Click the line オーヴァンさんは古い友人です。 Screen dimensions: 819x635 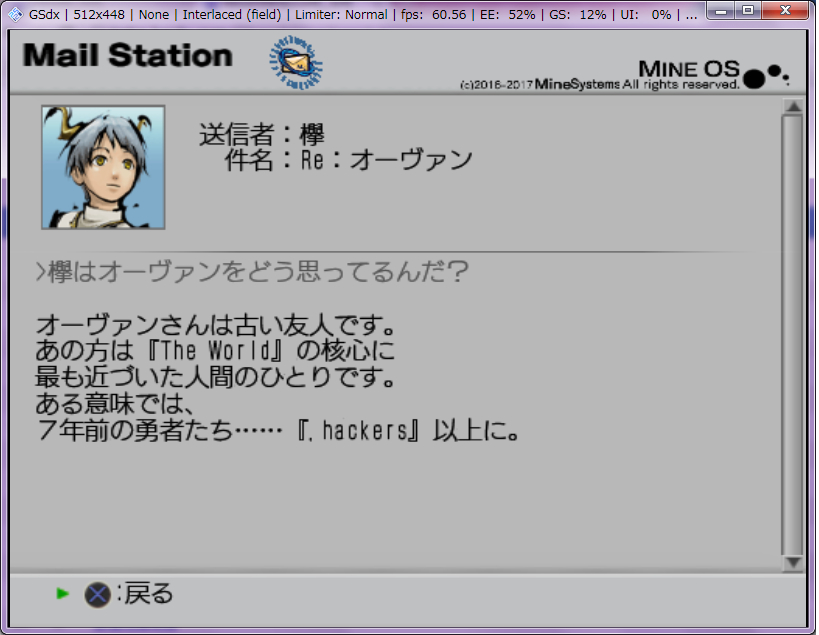tap(216, 325)
